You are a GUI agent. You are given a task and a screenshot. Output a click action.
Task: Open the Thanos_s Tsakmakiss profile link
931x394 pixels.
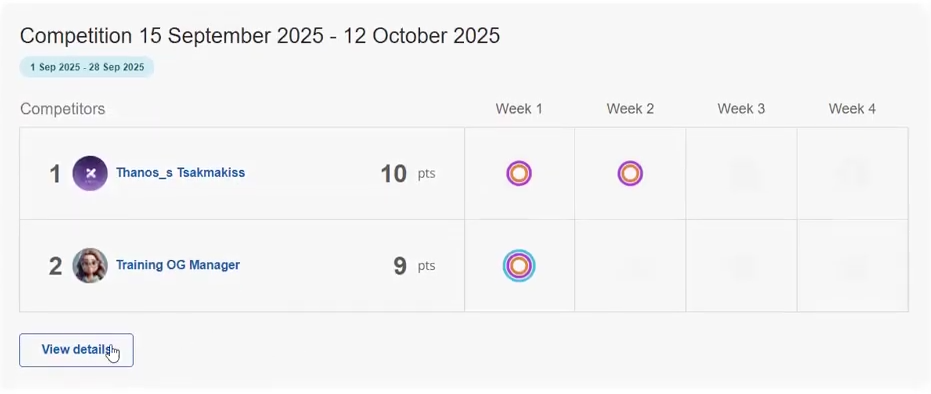[x=180, y=173]
